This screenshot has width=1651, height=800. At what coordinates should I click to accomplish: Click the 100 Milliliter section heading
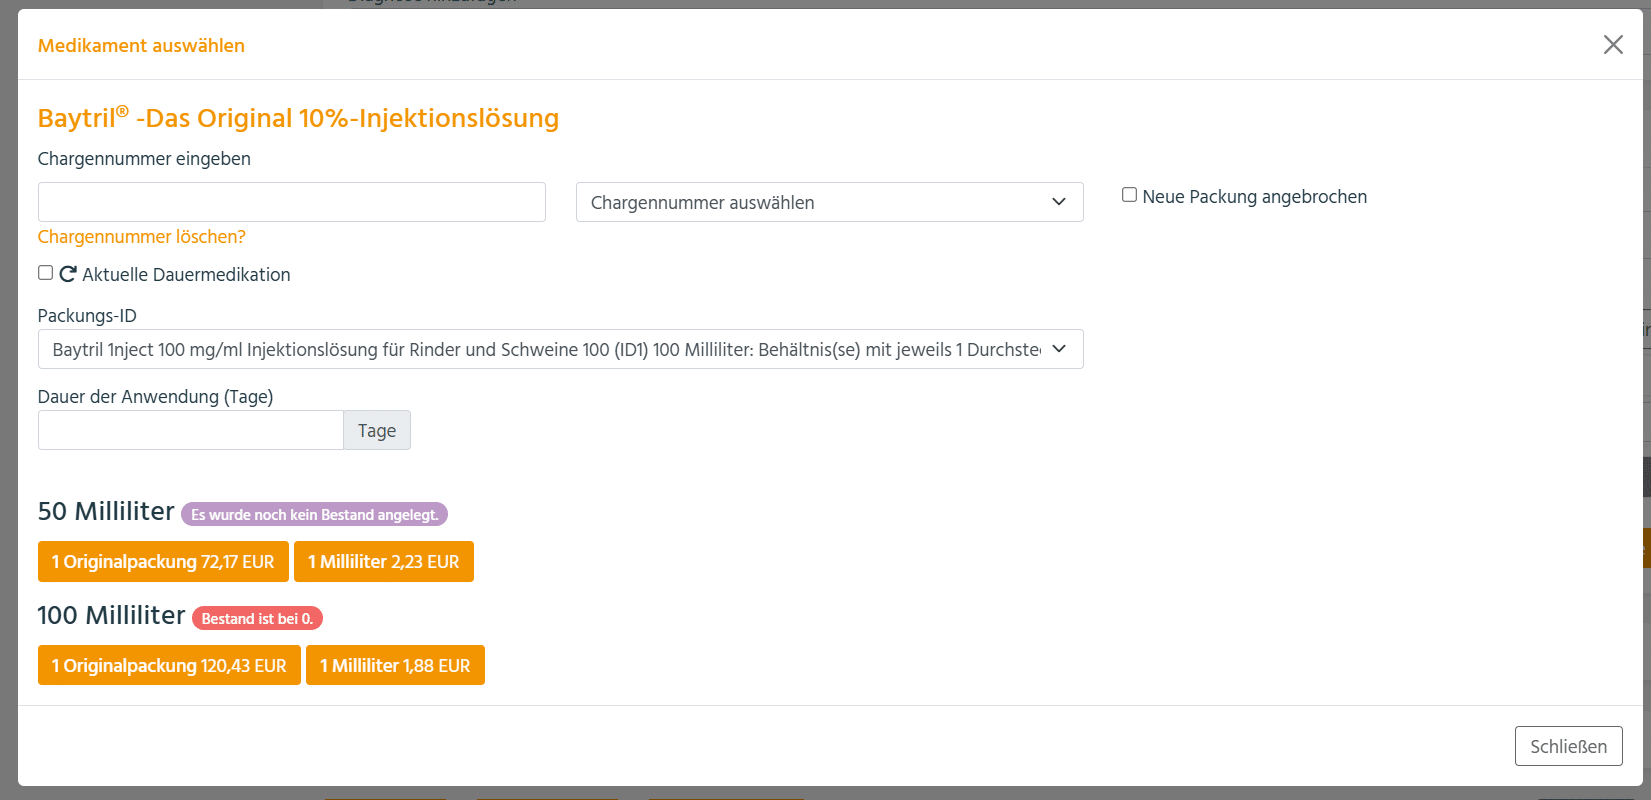tap(111, 616)
